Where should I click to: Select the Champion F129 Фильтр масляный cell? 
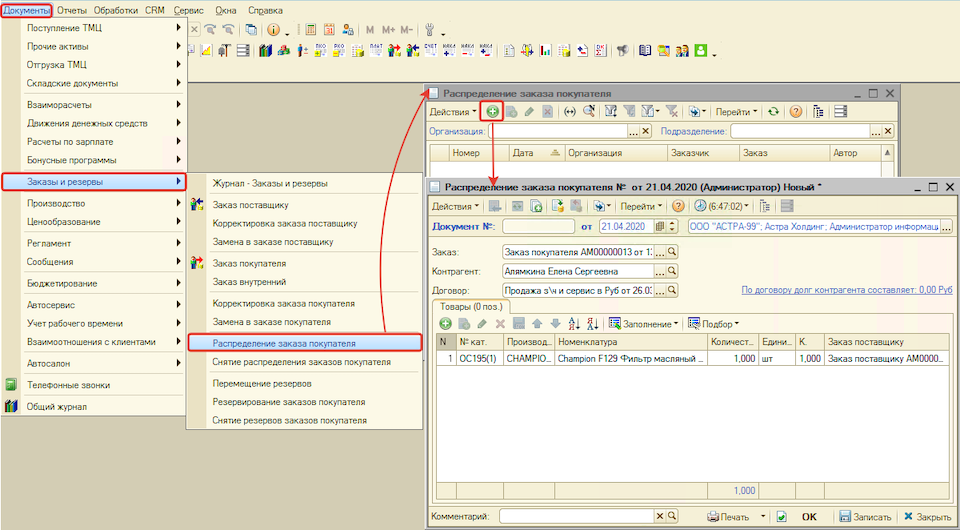coord(631,359)
